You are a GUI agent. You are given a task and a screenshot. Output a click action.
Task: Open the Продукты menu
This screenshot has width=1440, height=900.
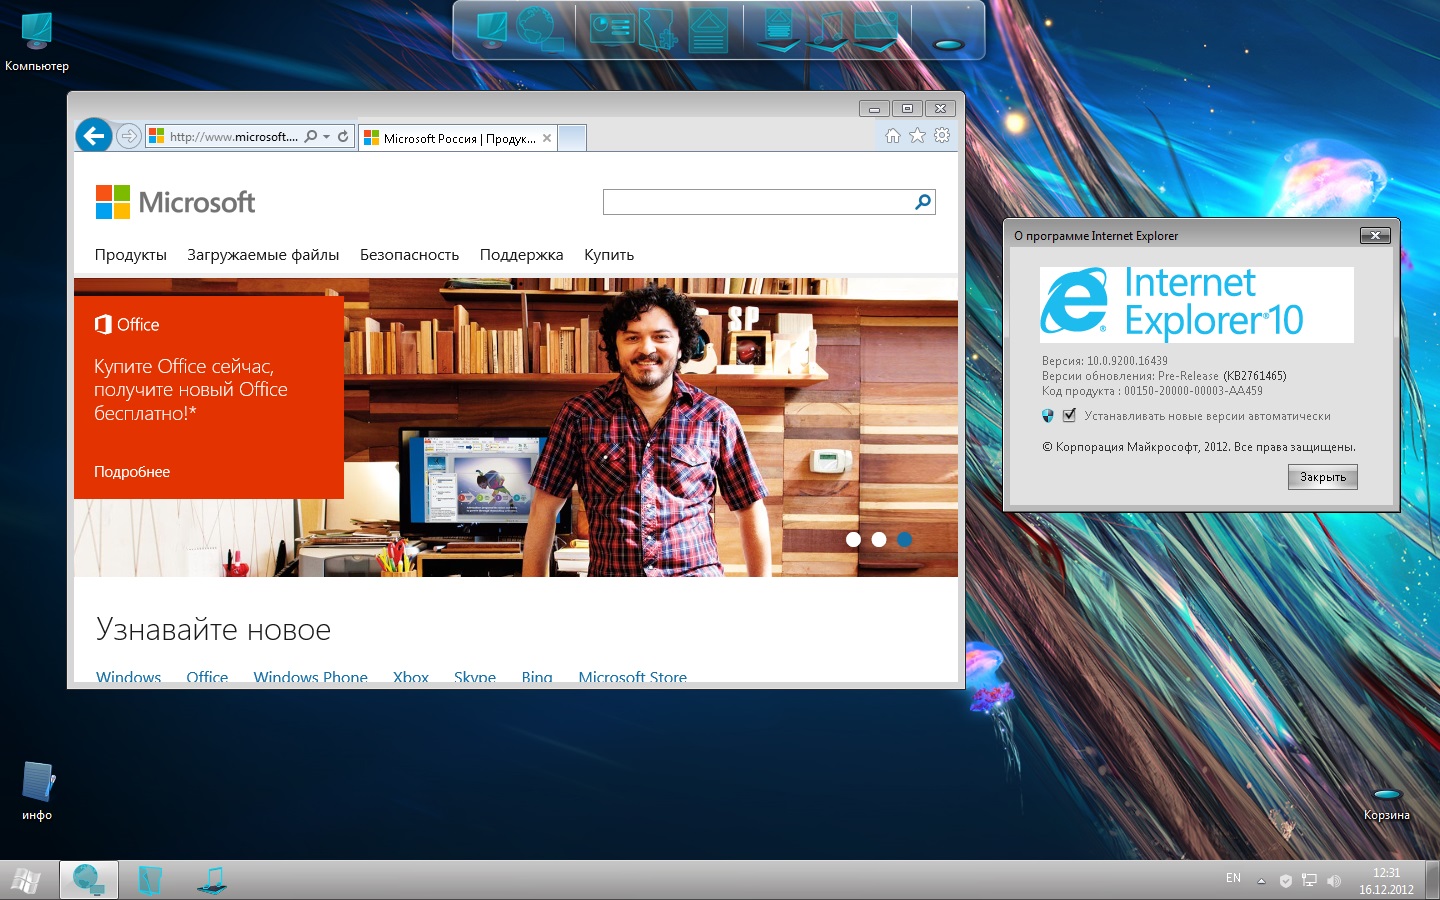tap(131, 255)
